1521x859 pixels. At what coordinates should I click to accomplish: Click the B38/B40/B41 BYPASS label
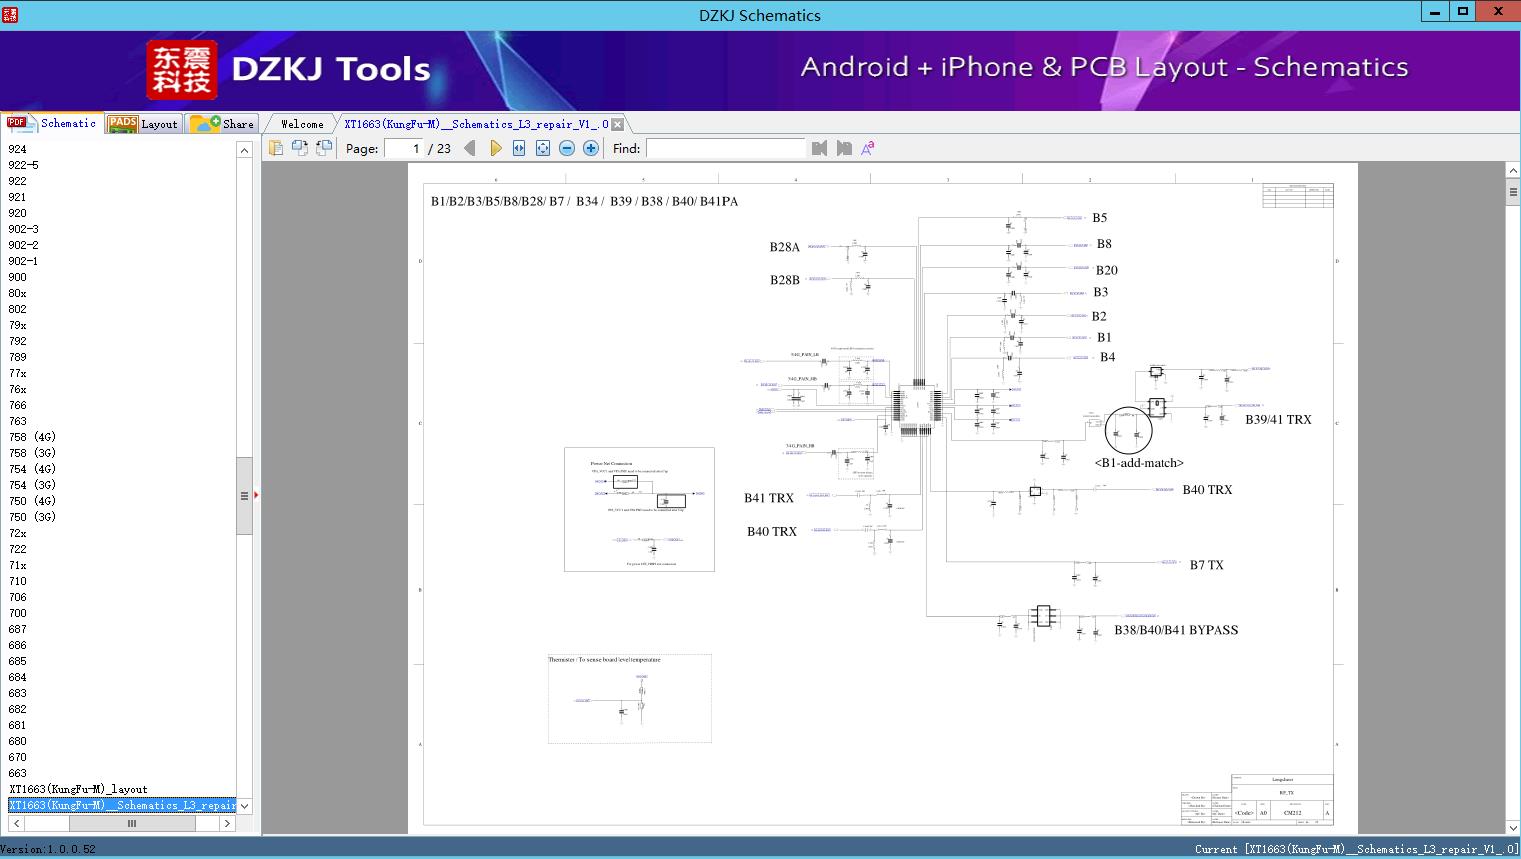pyautogui.click(x=1176, y=630)
